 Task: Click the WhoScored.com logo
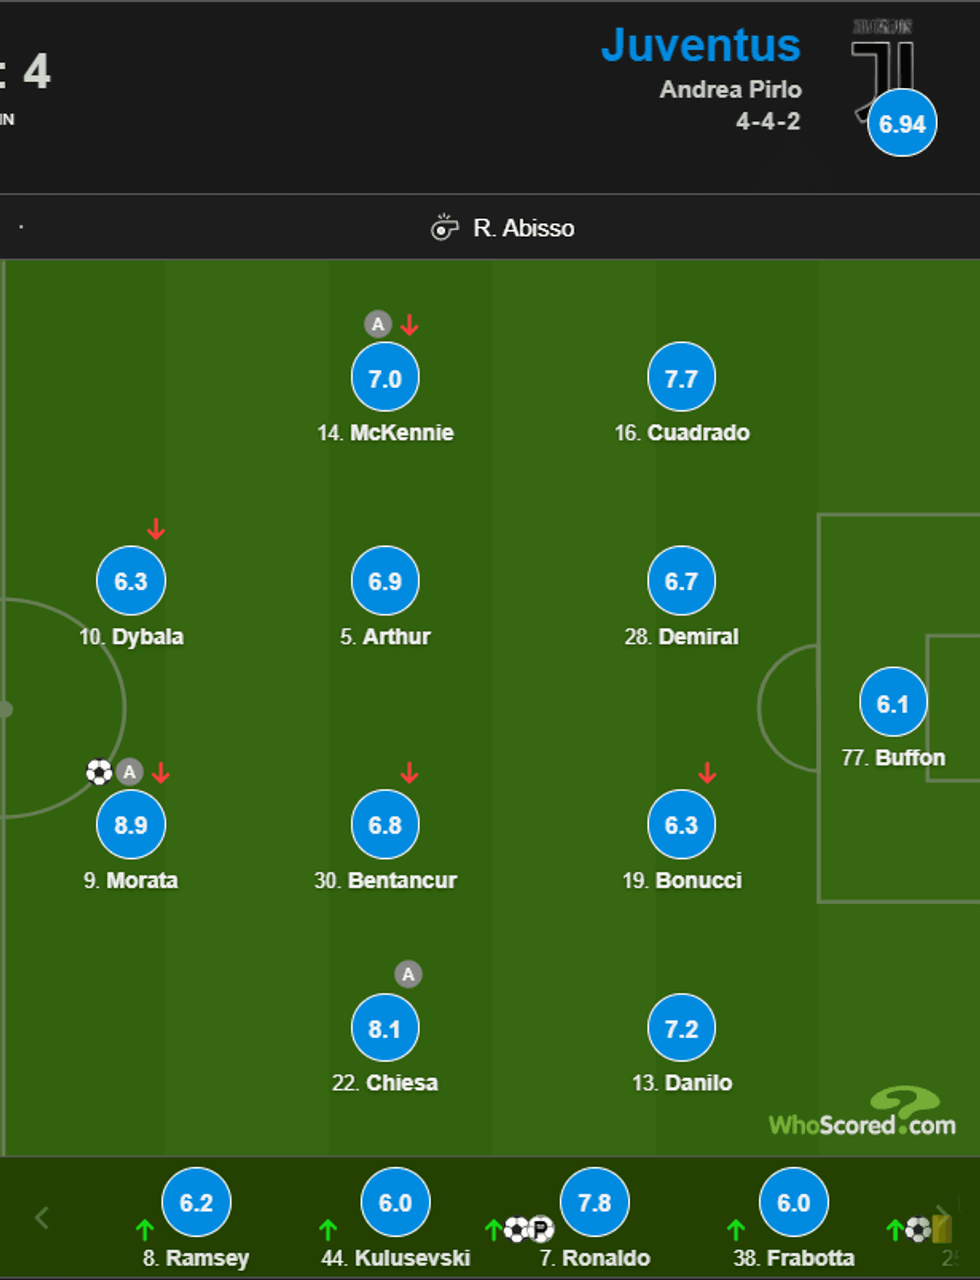pos(862,1115)
